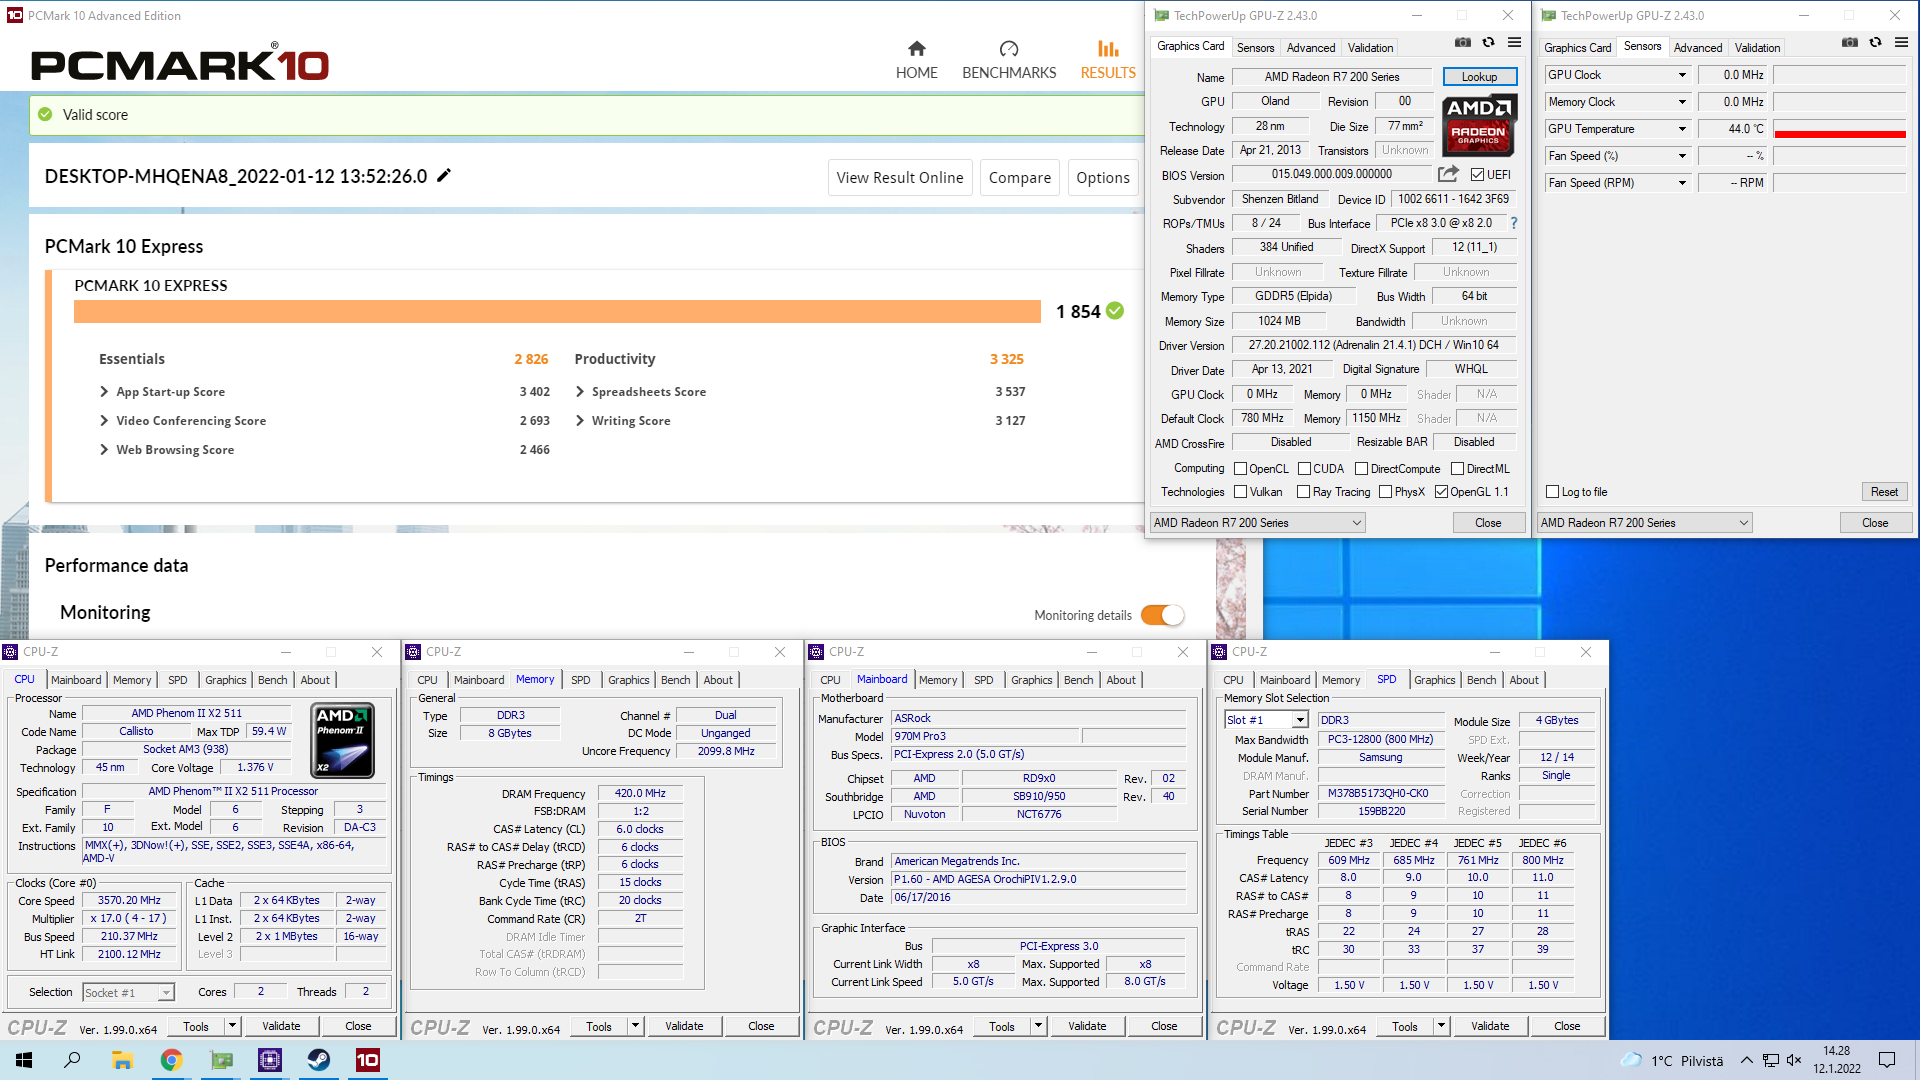The image size is (1920, 1080).
Task: Click View Result Online button
Action: pyautogui.click(x=900, y=178)
